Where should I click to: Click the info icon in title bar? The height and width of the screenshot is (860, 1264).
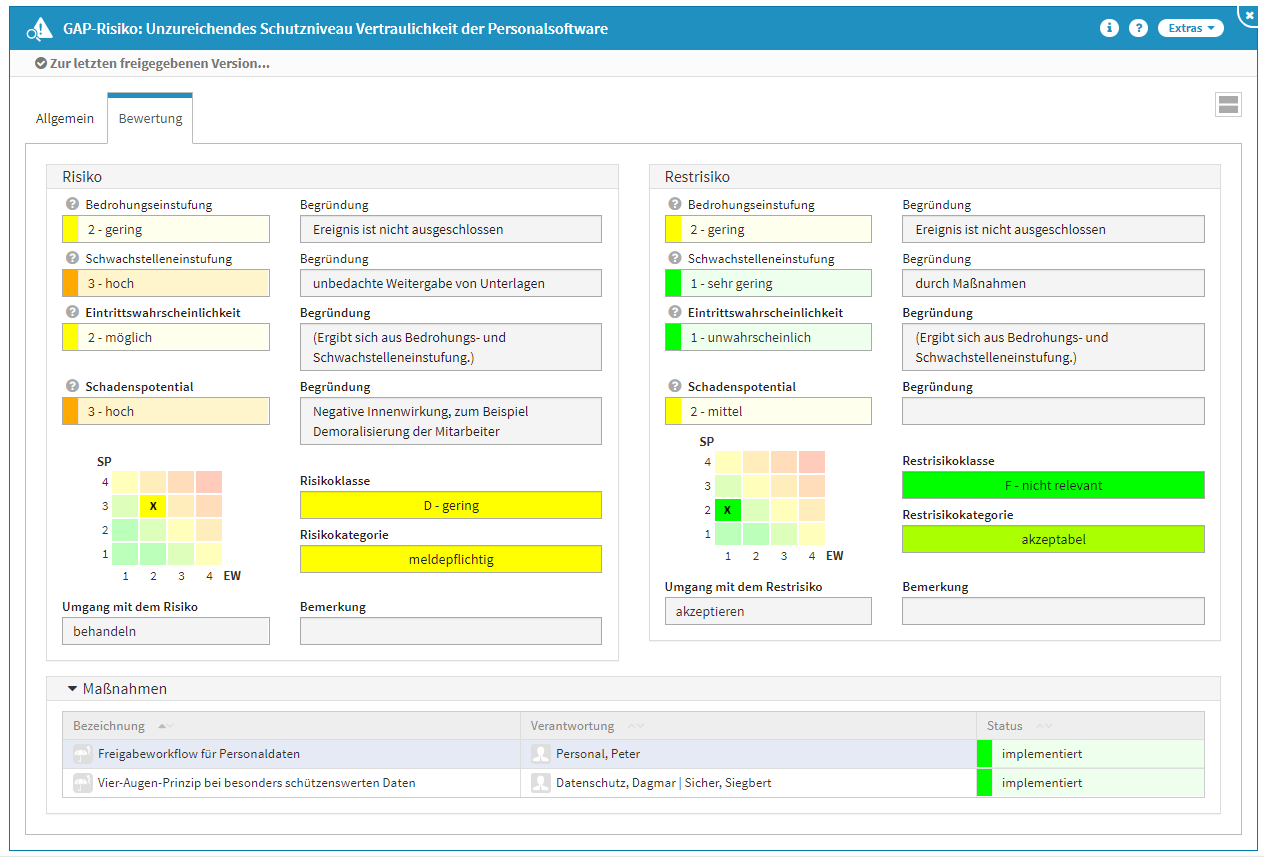tap(1108, 28)
